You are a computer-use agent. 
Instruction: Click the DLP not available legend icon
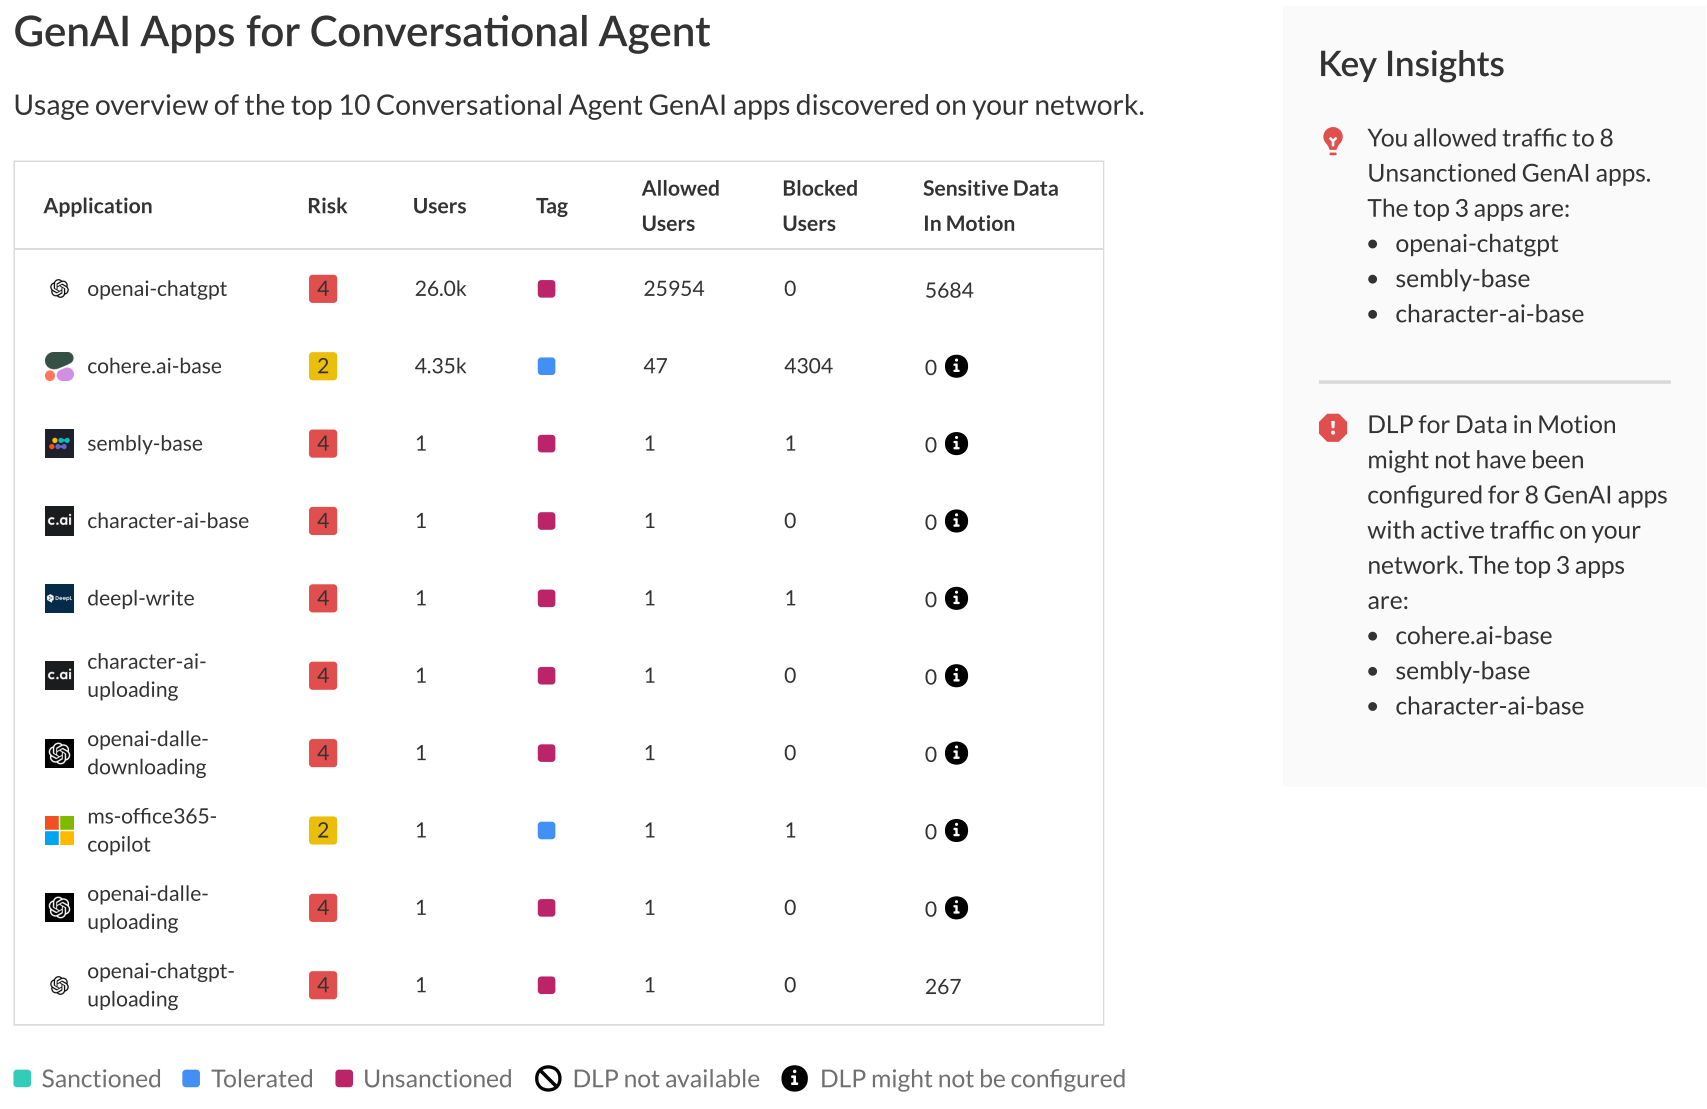click(548, 1079)
